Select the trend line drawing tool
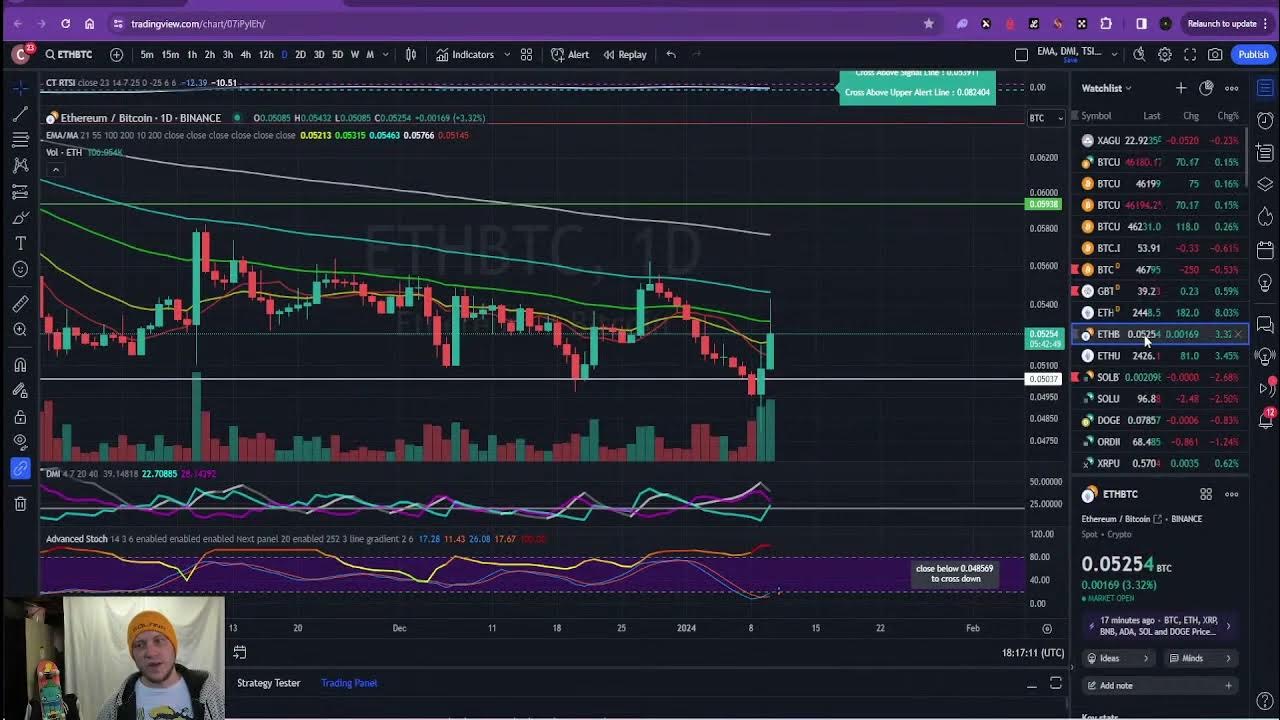 tap(20, 114)
